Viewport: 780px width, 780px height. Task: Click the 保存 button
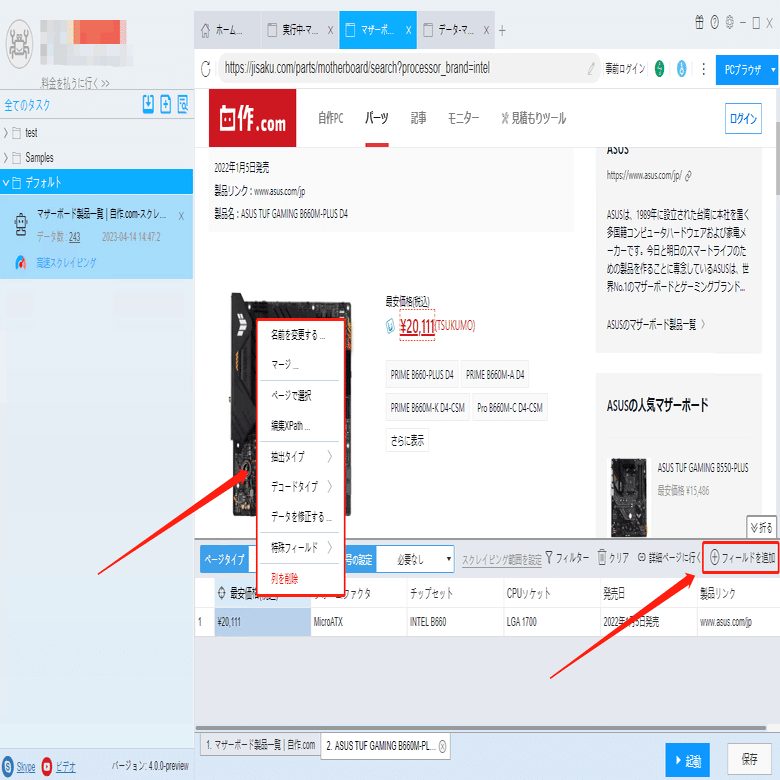point(749,759)
